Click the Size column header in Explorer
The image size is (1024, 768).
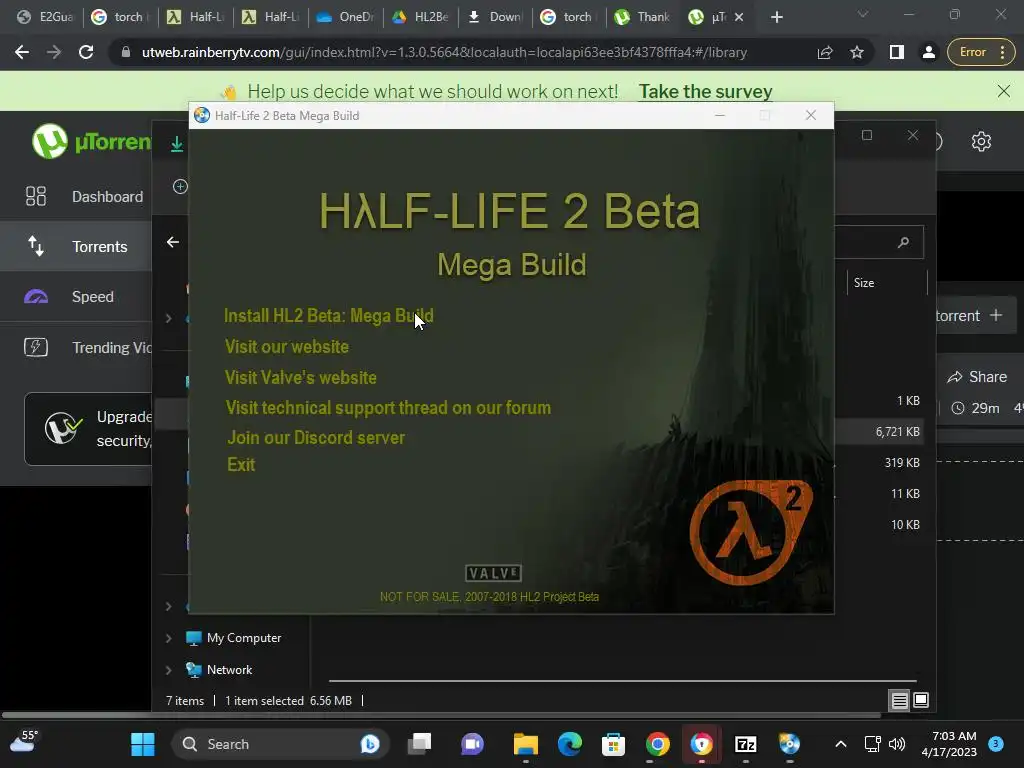click(864, 283)
